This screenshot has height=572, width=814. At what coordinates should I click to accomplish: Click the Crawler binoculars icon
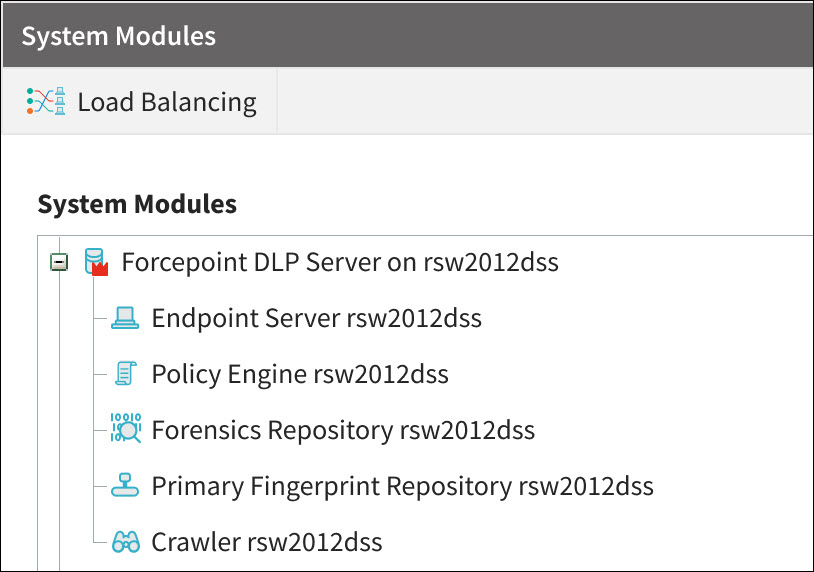[125, 543]
